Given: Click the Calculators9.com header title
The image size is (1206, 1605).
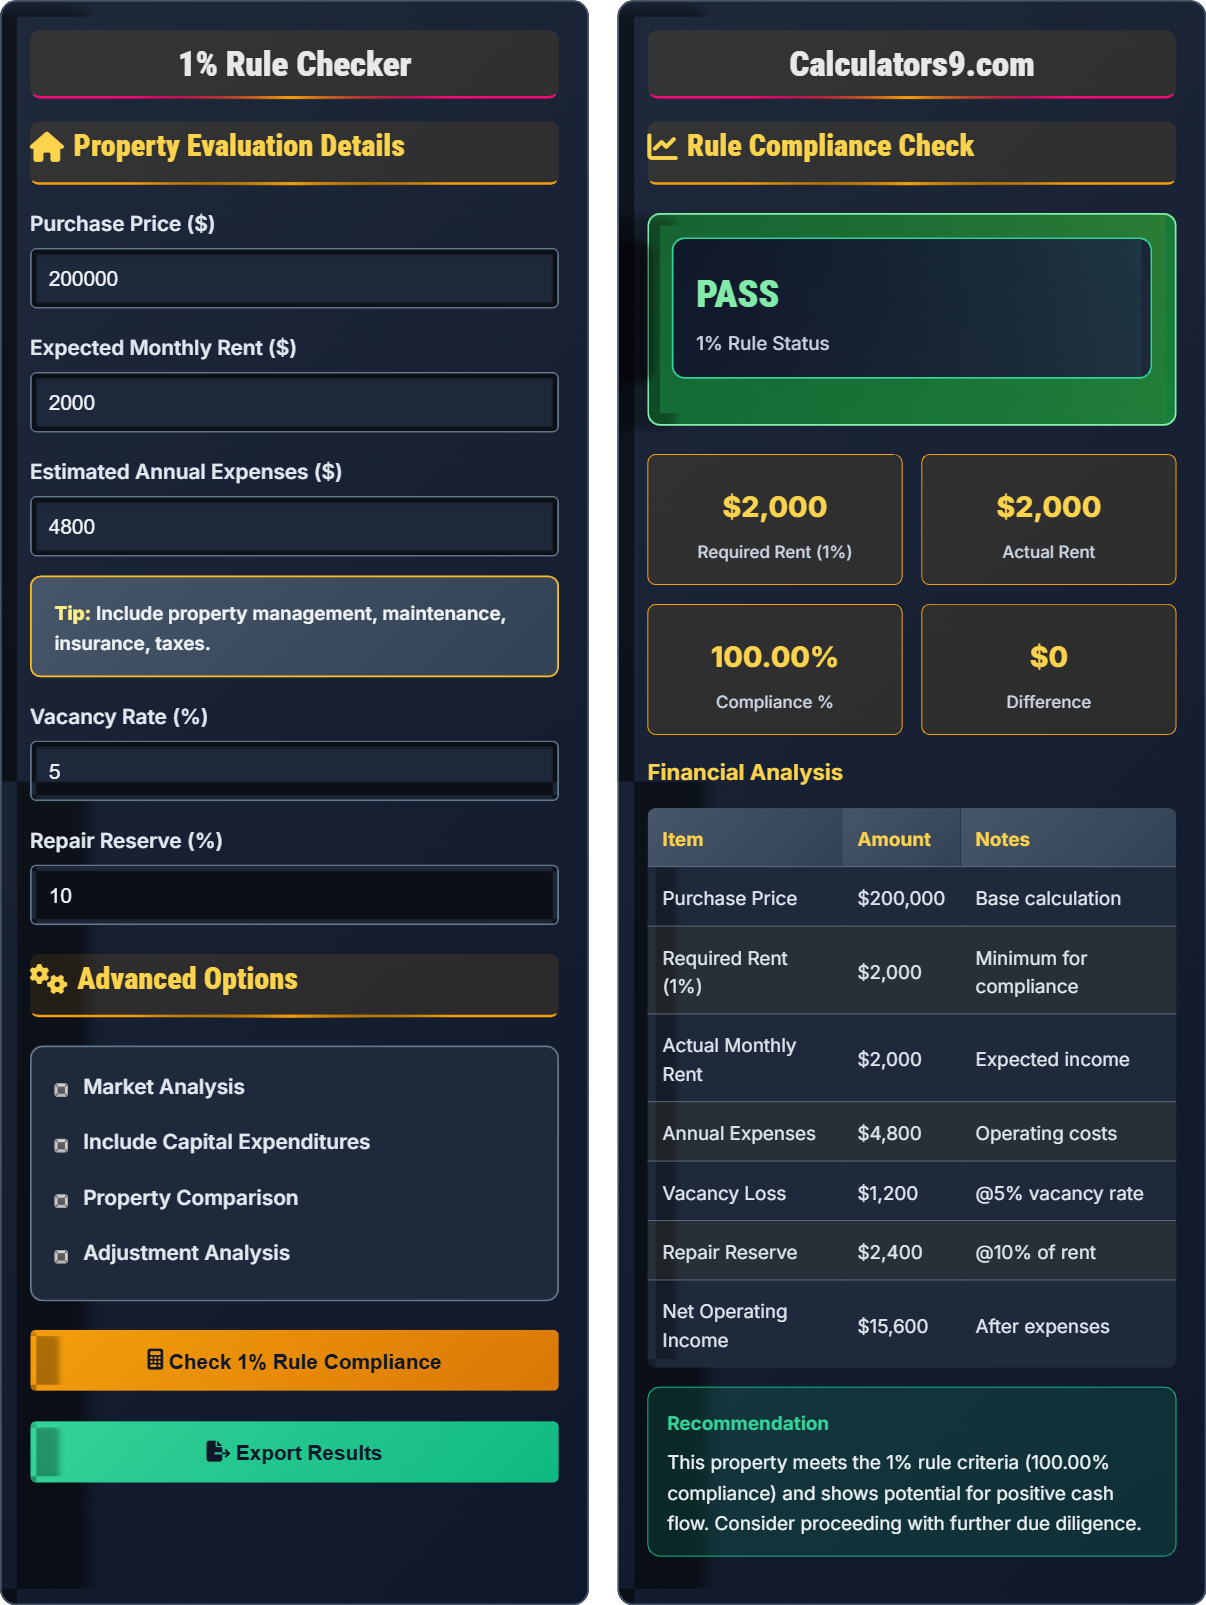Looking at the screenshot, I should point(912,64).
